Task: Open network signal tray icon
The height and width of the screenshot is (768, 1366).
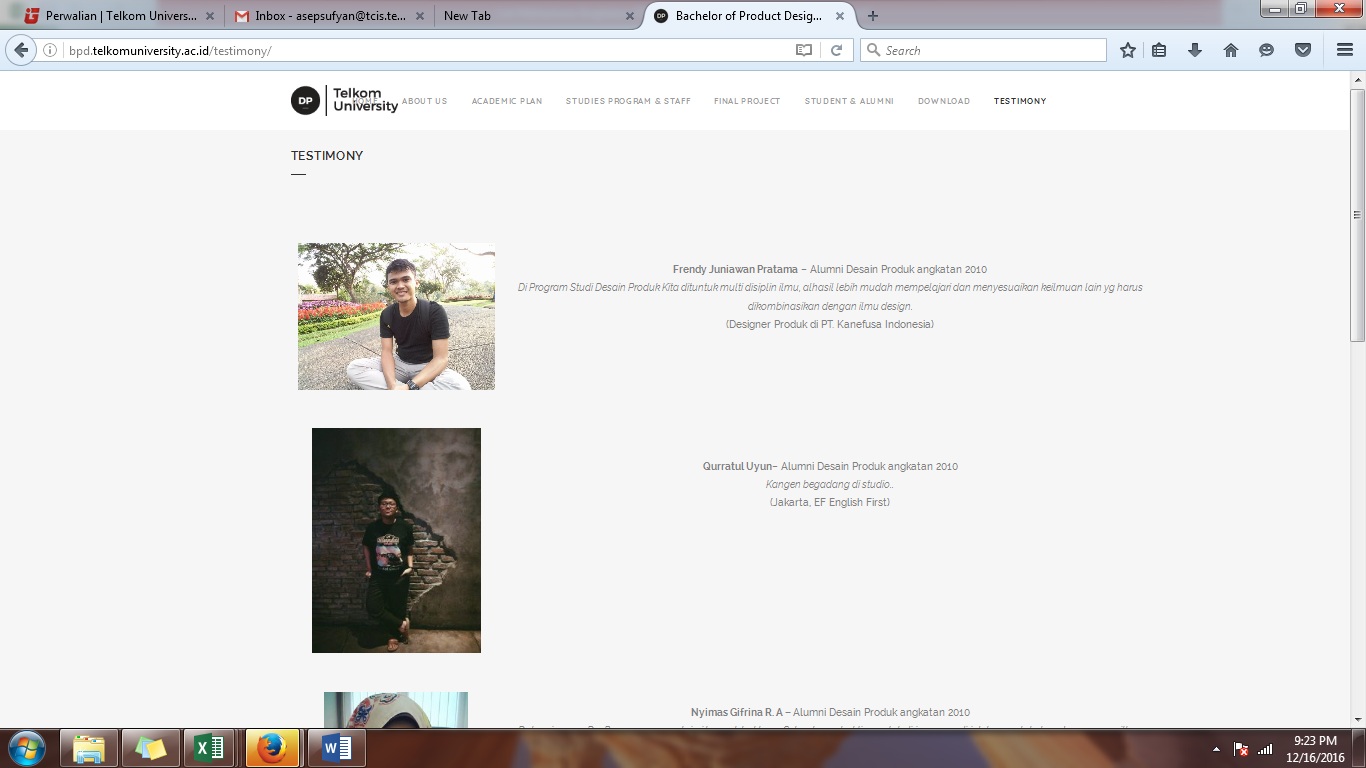Action: [1265, 749]
